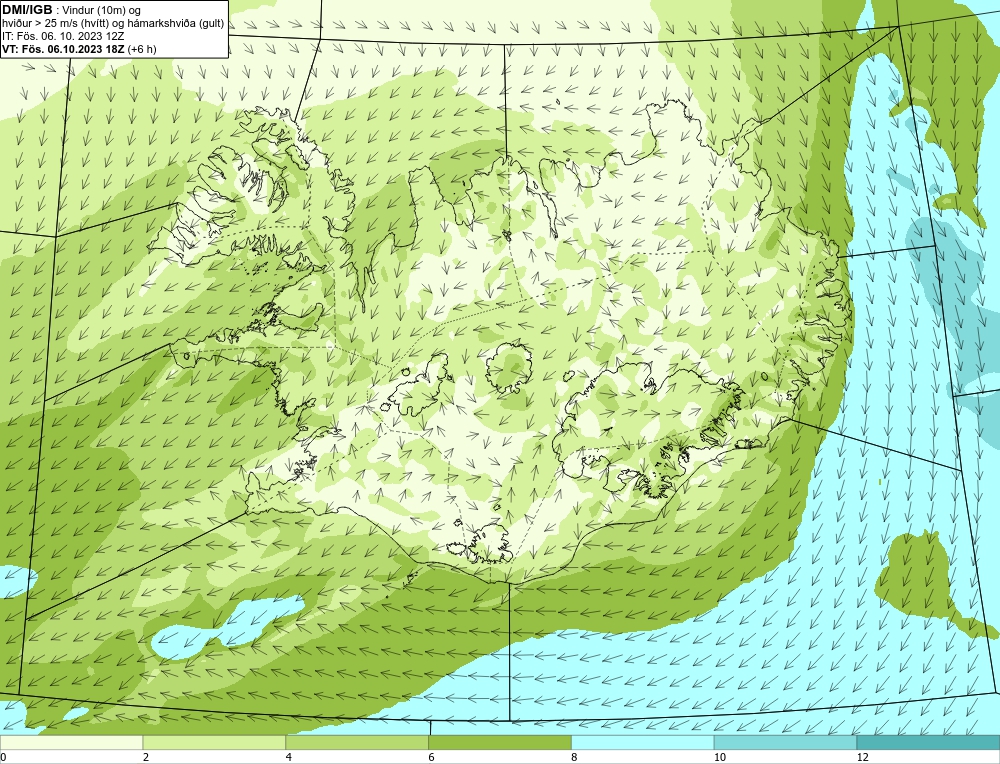Select the 8–10 m/s light cyan swatch
The width and height of the screenshot is (1000, 764).
[643, 743]
